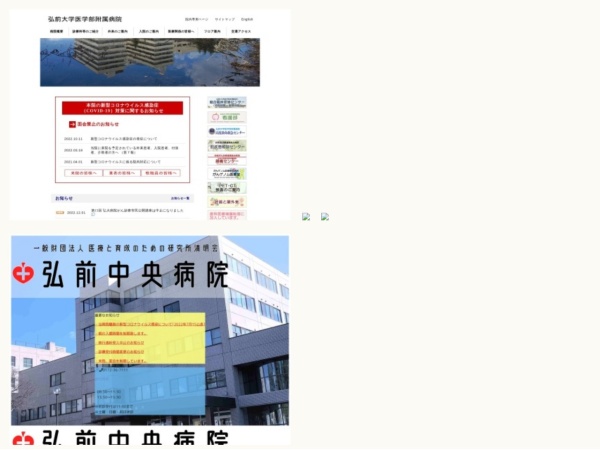The image size is (600, 450).
Task: Open the 総合臨床研修センター sidebar banner
Action: point(227,103)
